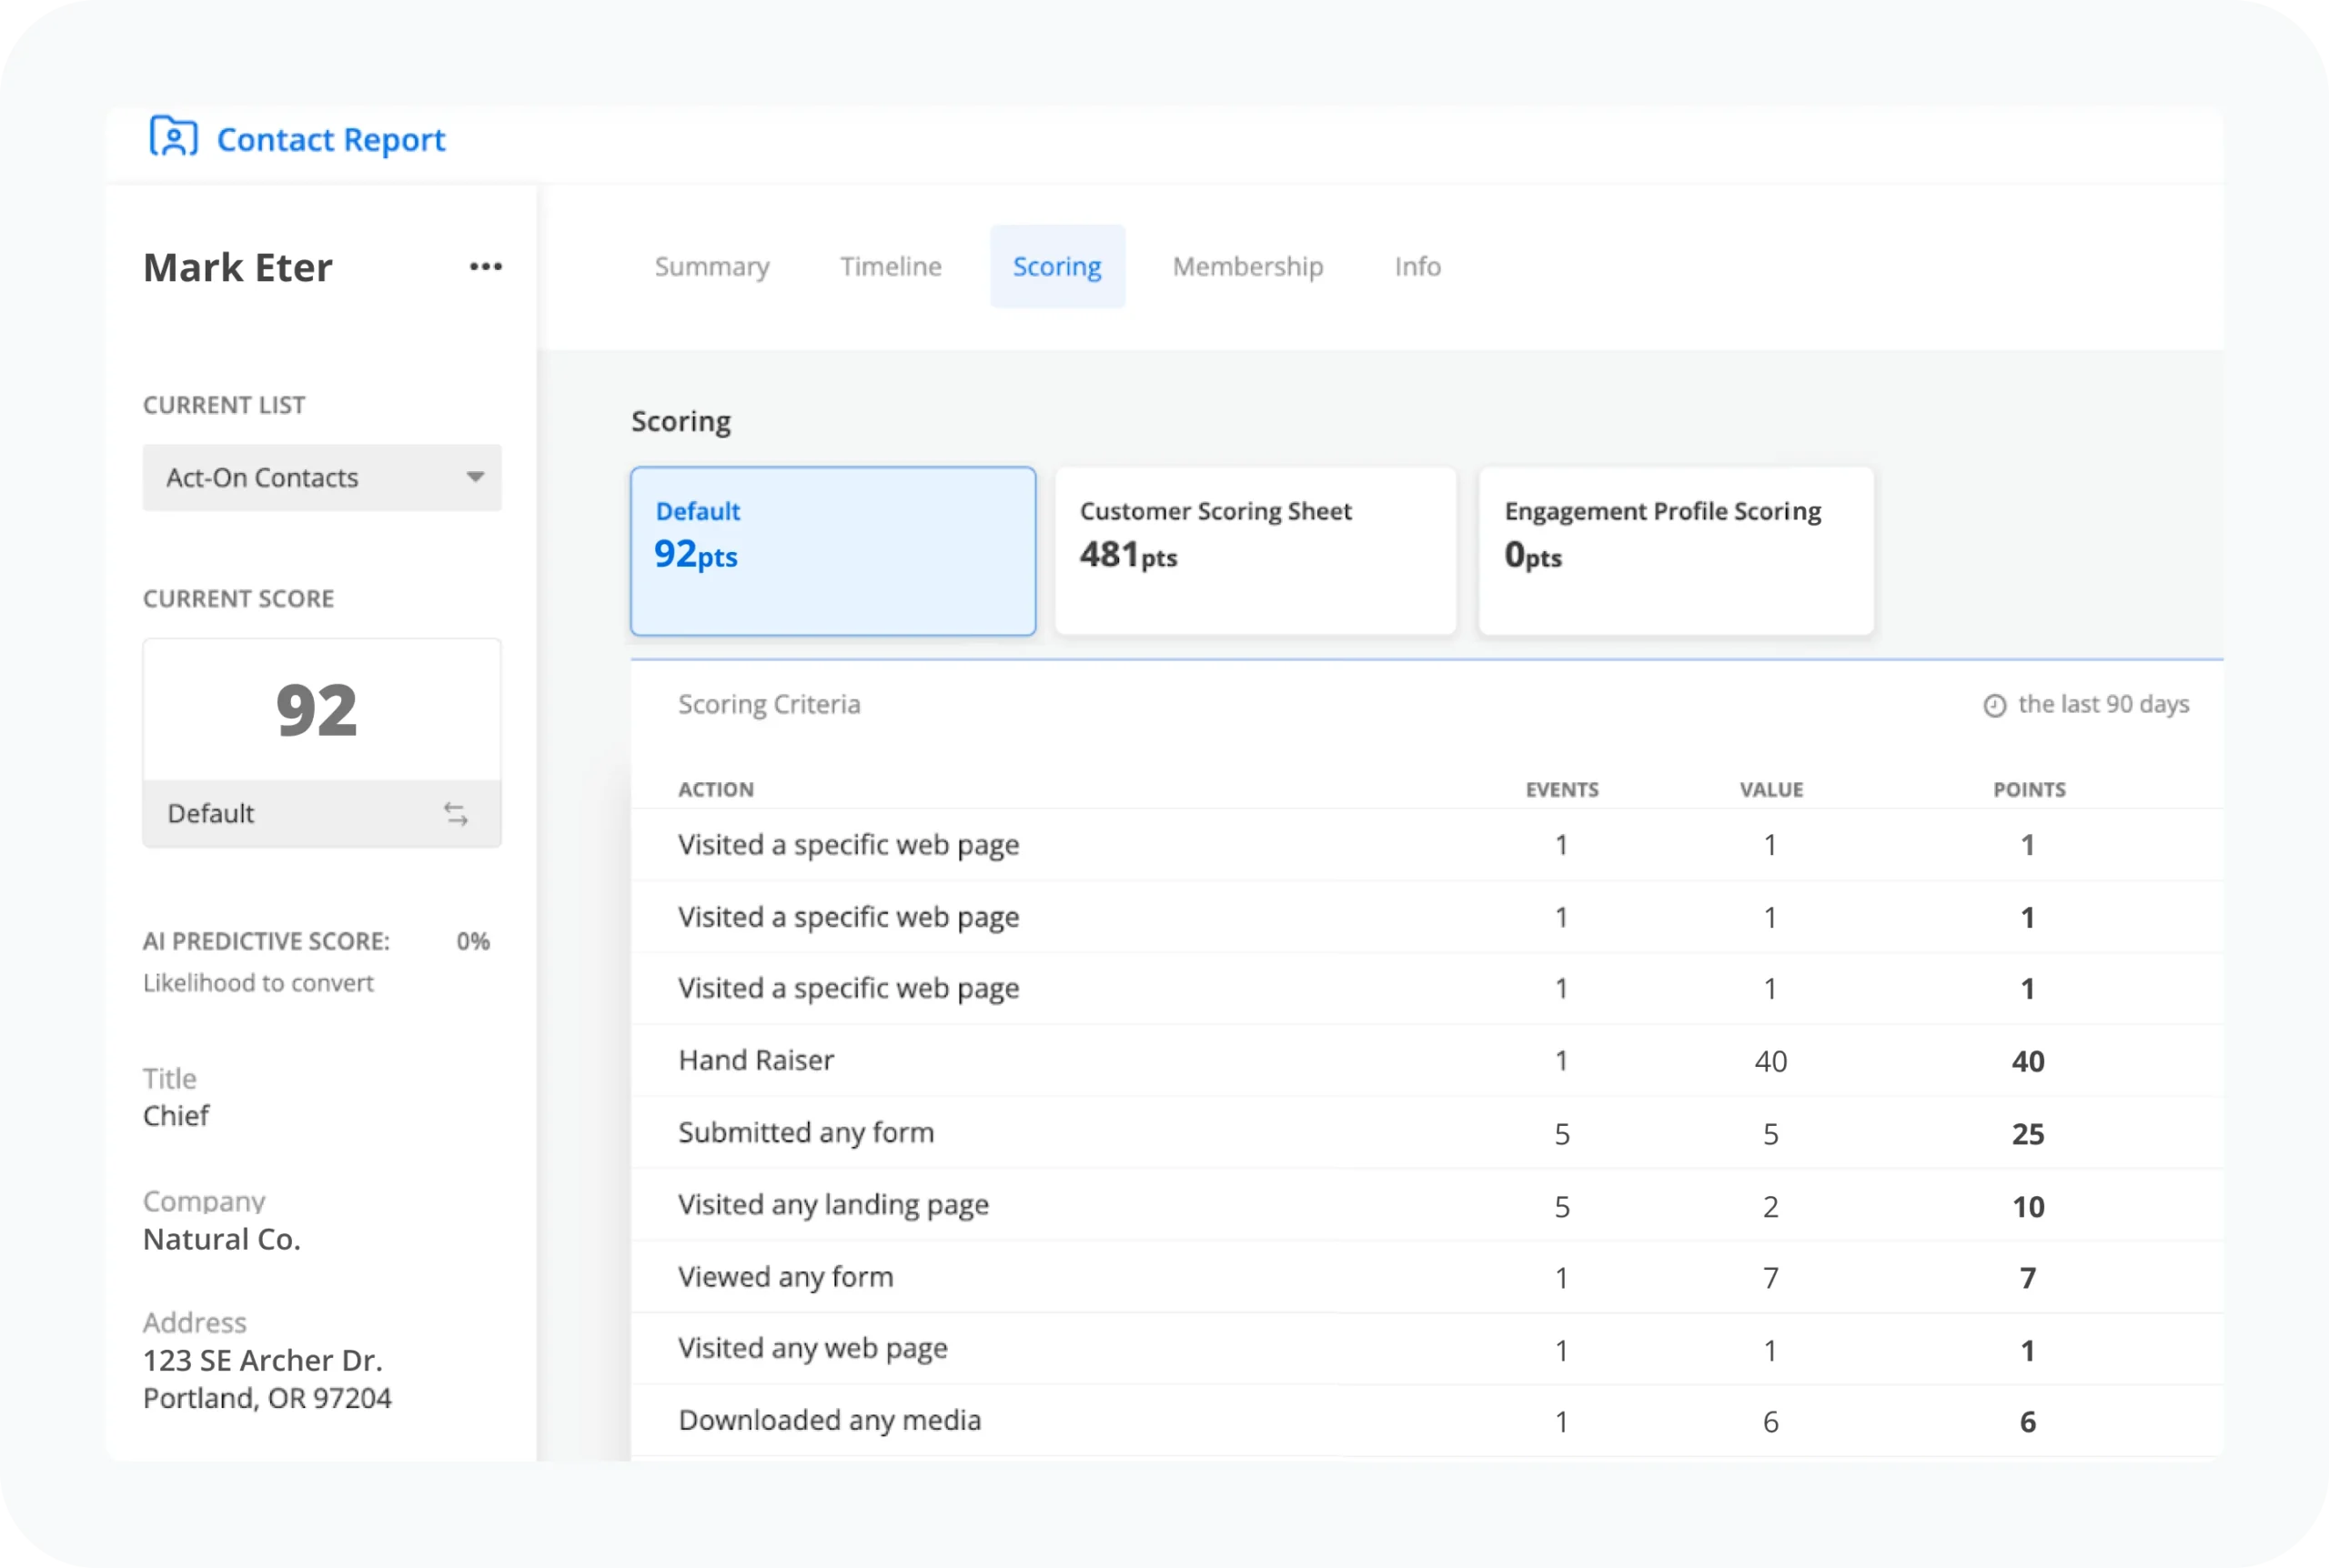
Task: Click the Hand Raiser scoring row
Action: [756, 1060]
